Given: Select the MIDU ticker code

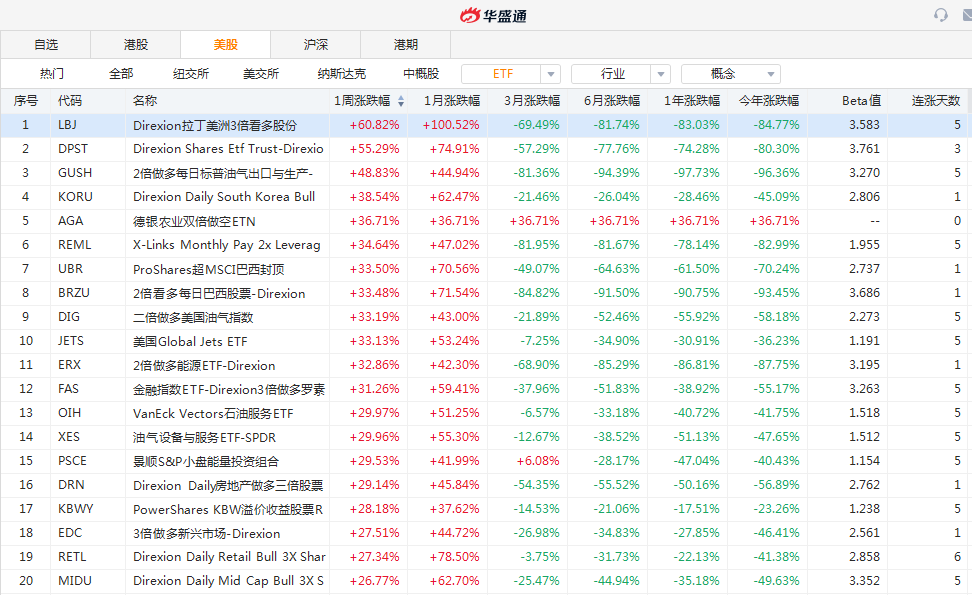Looking at the screenshot, I should 74,581.
